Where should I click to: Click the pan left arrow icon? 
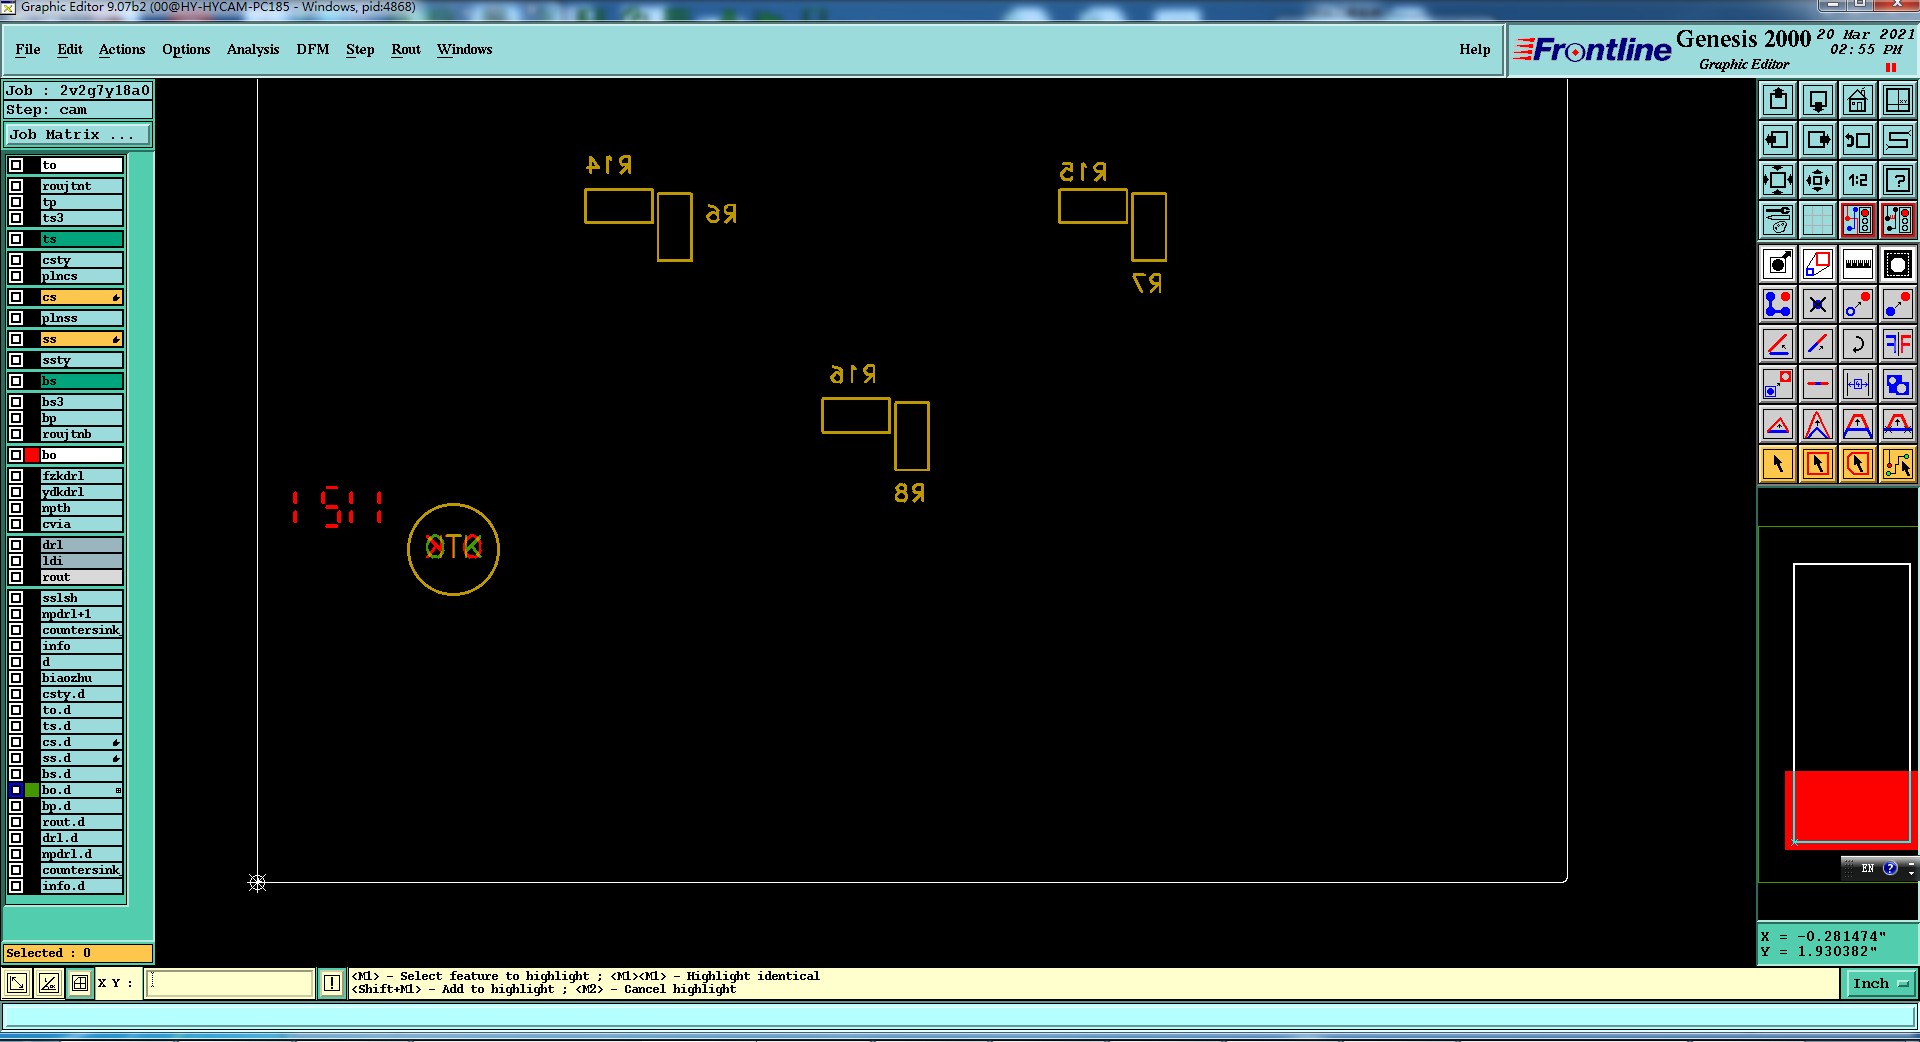[x=1778, y=140]
